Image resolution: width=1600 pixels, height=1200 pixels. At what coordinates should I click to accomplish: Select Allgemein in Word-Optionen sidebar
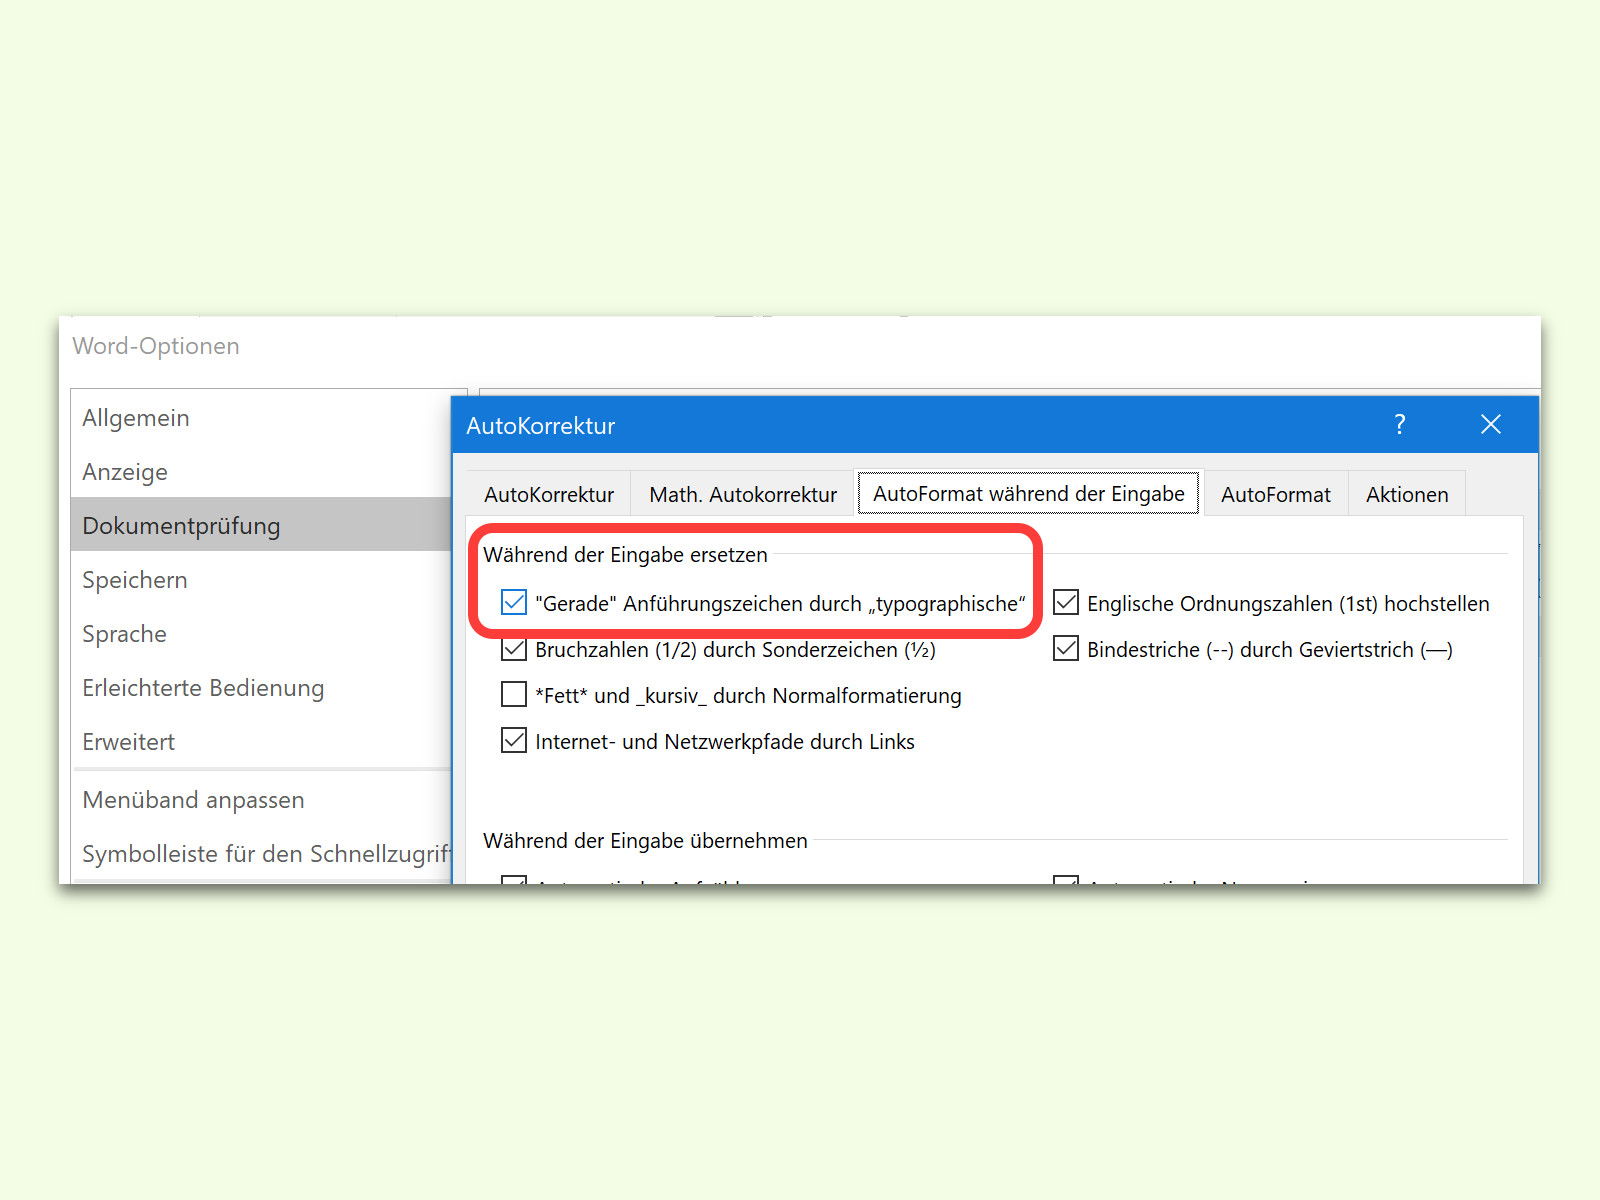point(262,418)
